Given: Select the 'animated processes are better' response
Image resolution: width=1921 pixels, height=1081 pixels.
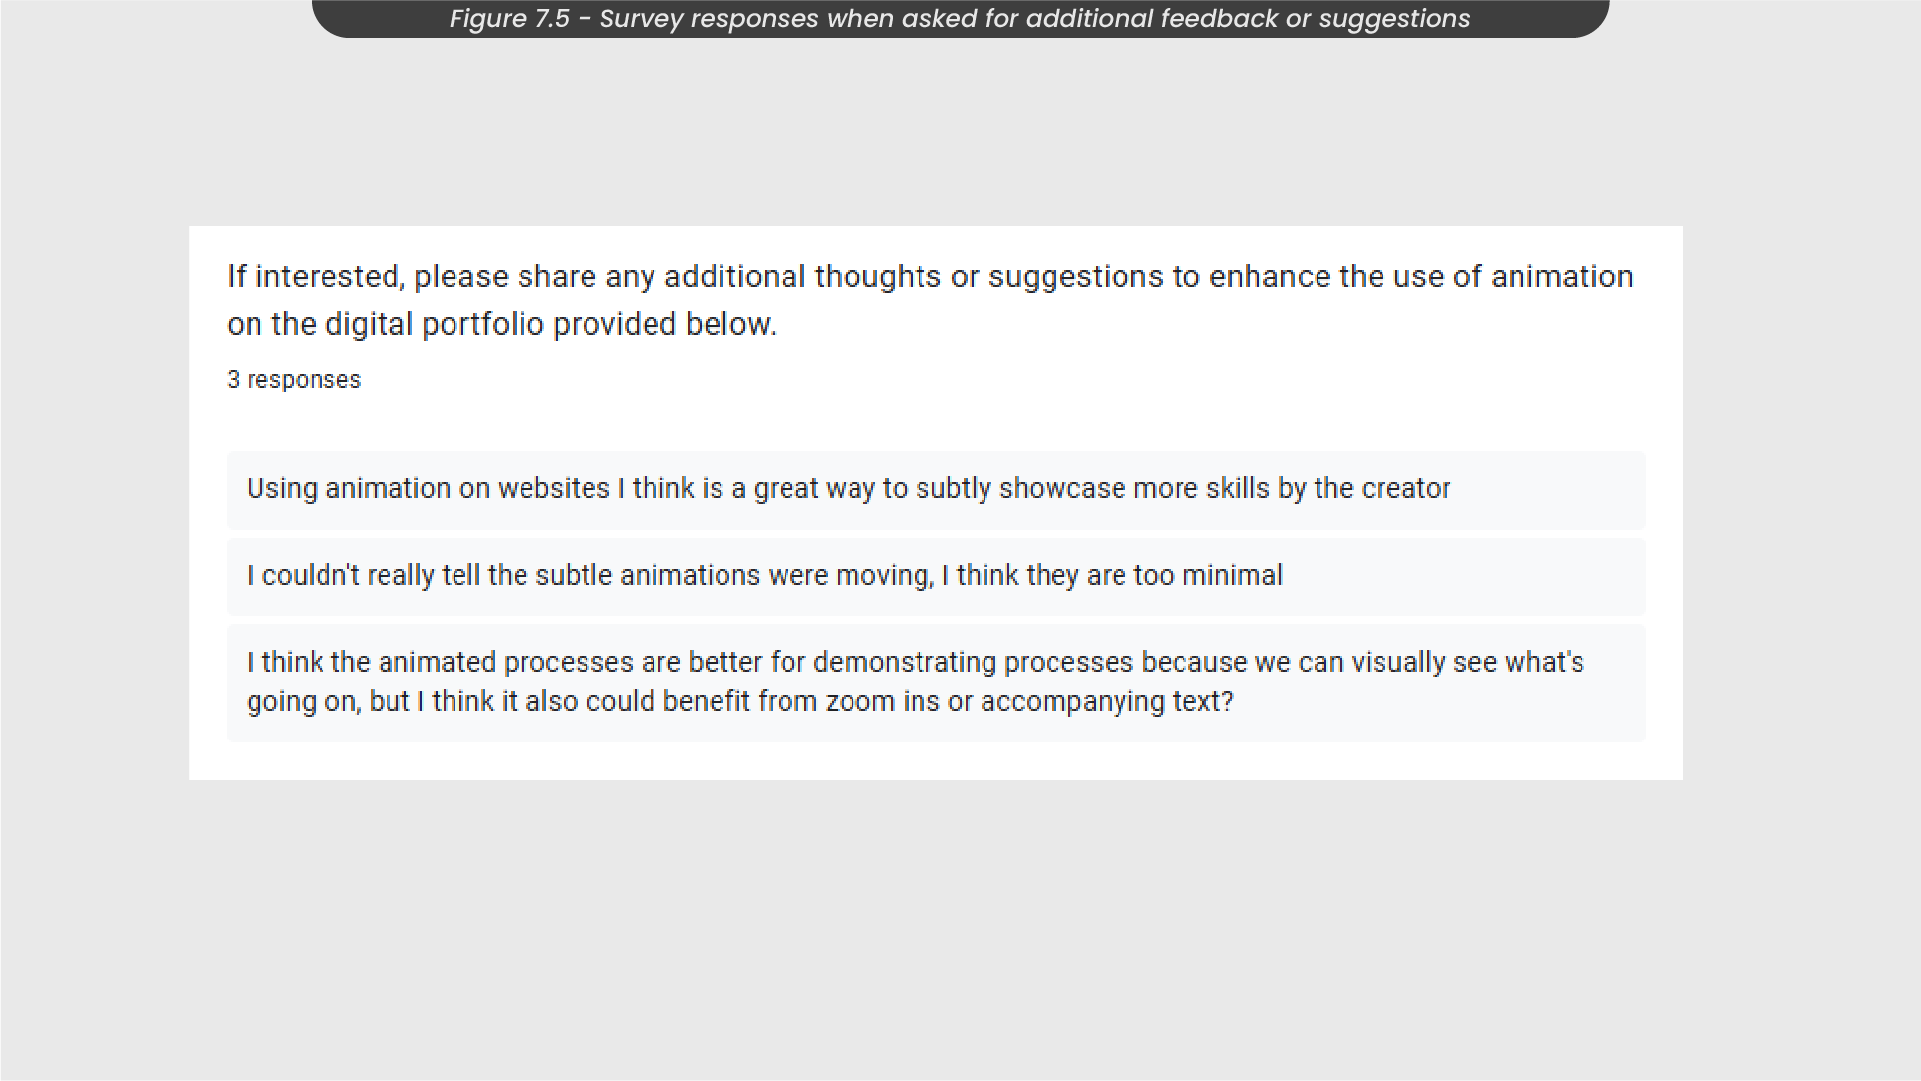Looking at the screenshot, I should (936, 683).
